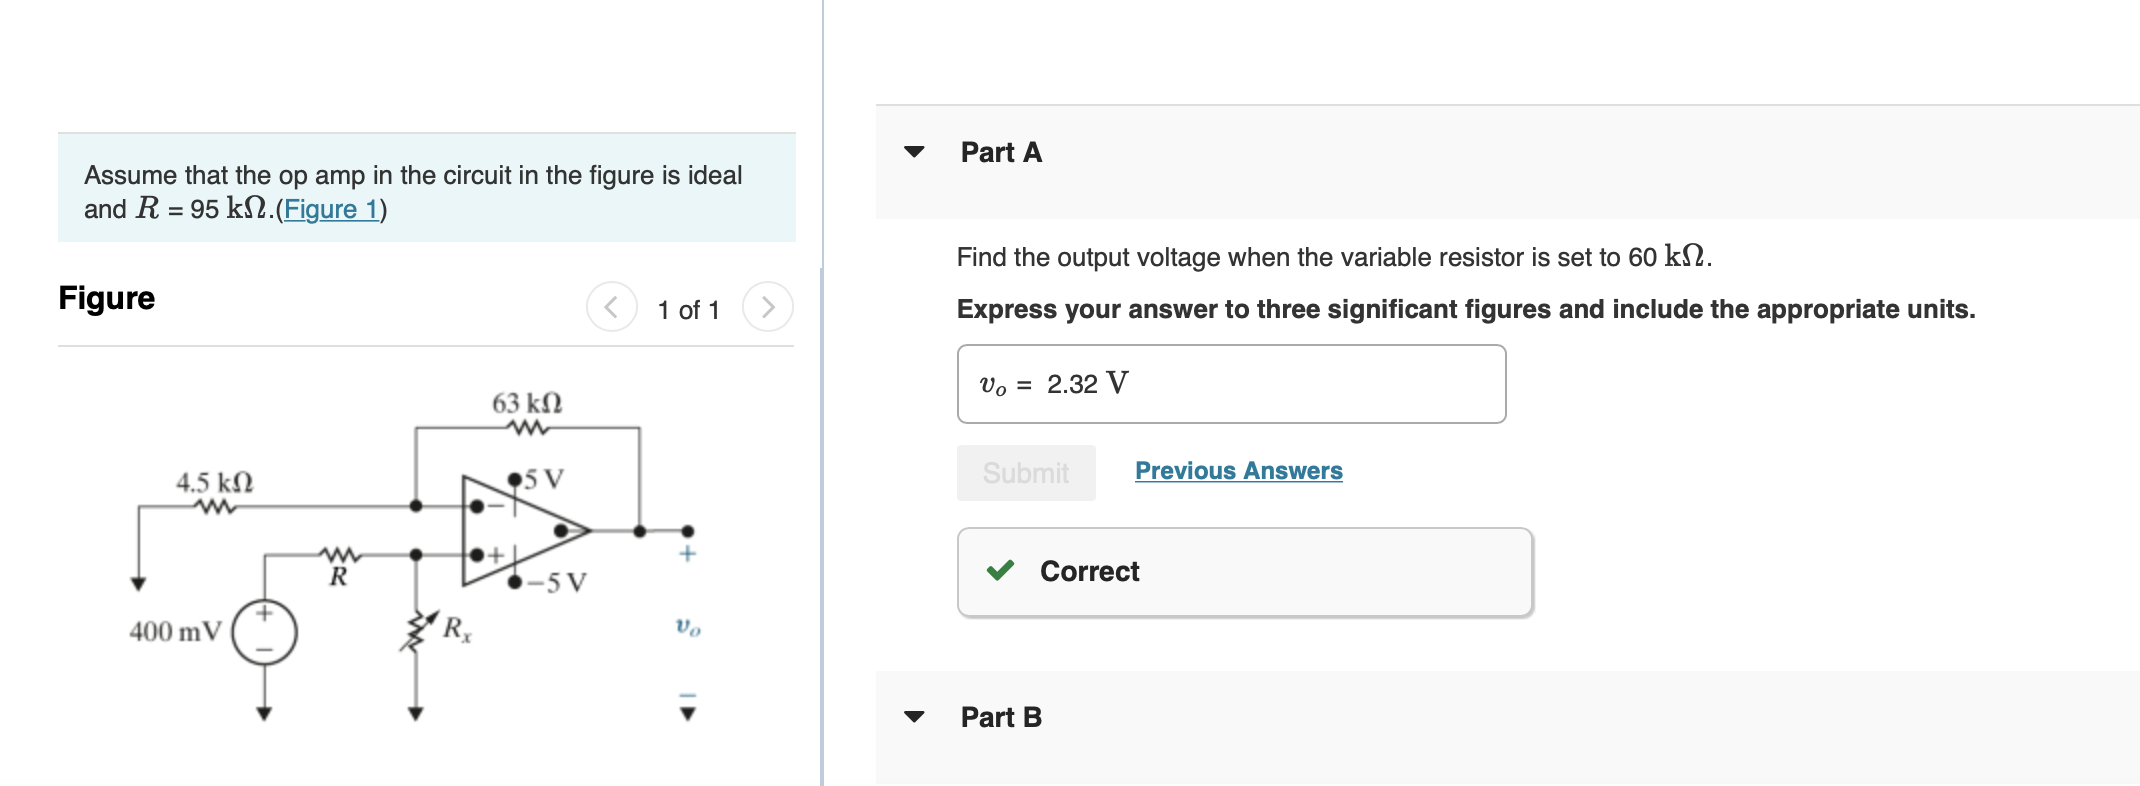This screenshot has height=786, width=2140.
Task: Go to the previous figure arrow
Action: 611,307
